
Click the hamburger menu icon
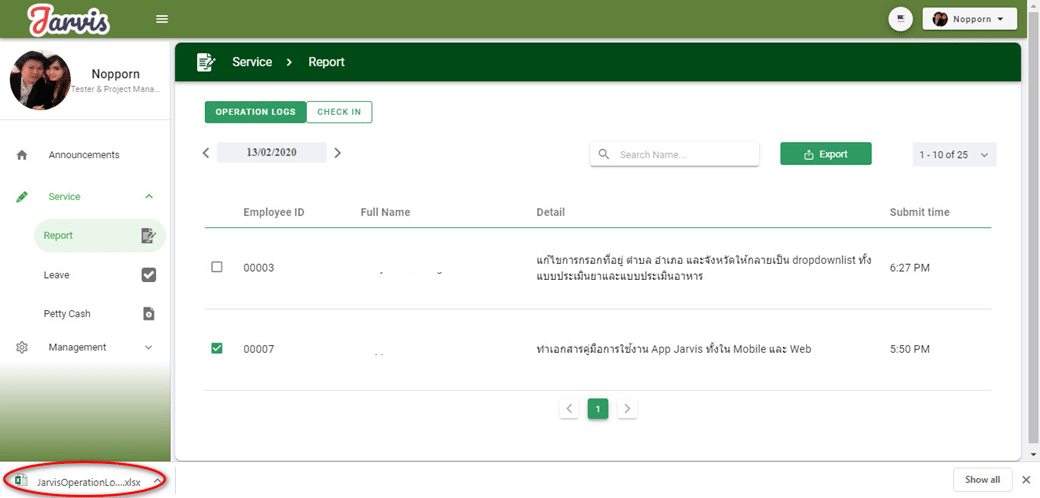pos(162,19)
